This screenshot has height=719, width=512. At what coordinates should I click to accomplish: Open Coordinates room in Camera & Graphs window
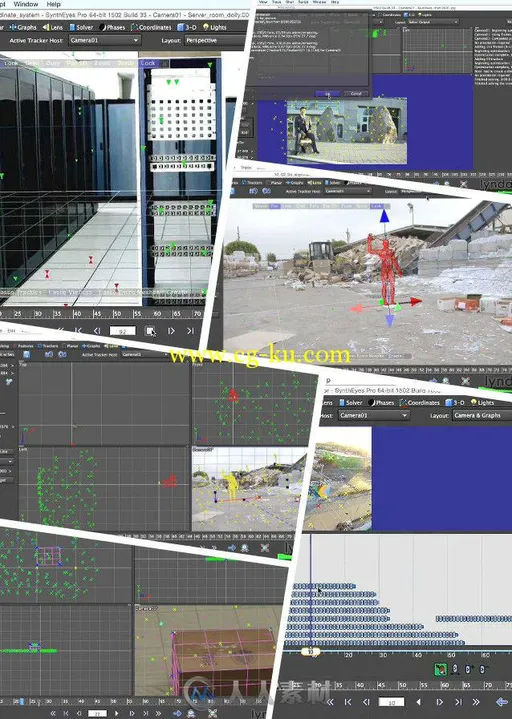419,403
